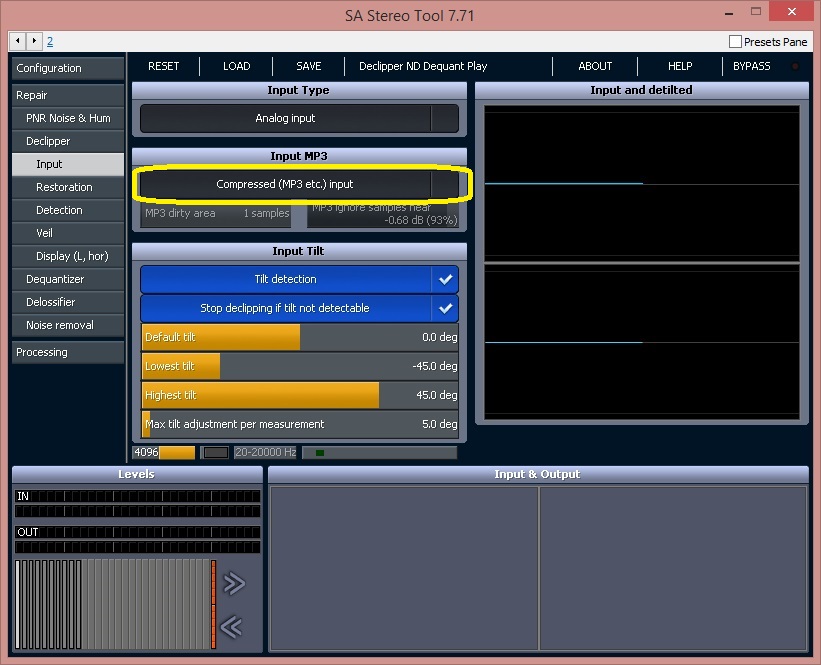Click the forward navigation arrow

tap(34, 40)
